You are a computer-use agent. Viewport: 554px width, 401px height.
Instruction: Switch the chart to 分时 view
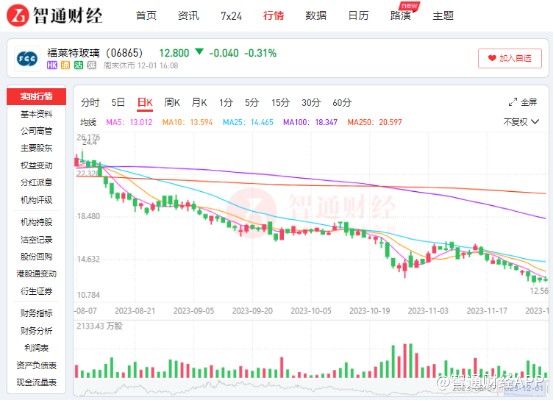(90, 103)
